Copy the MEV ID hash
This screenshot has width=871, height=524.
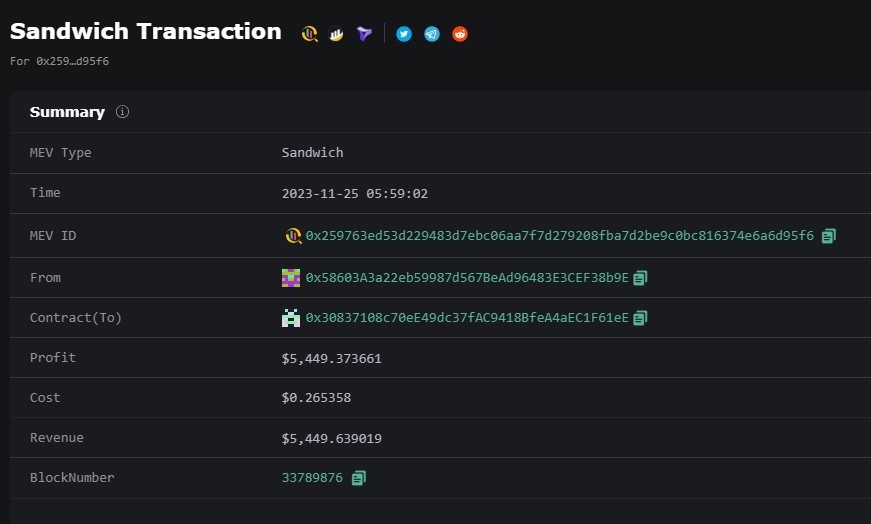(828, 237)
